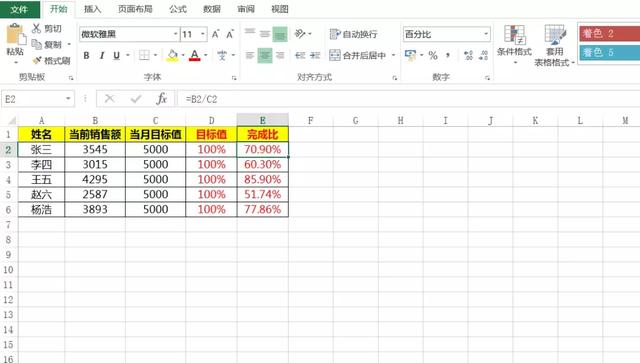Open the number format dropdown 百分比
The height and width of the screenshot is (363, 640).
point(486,34)
